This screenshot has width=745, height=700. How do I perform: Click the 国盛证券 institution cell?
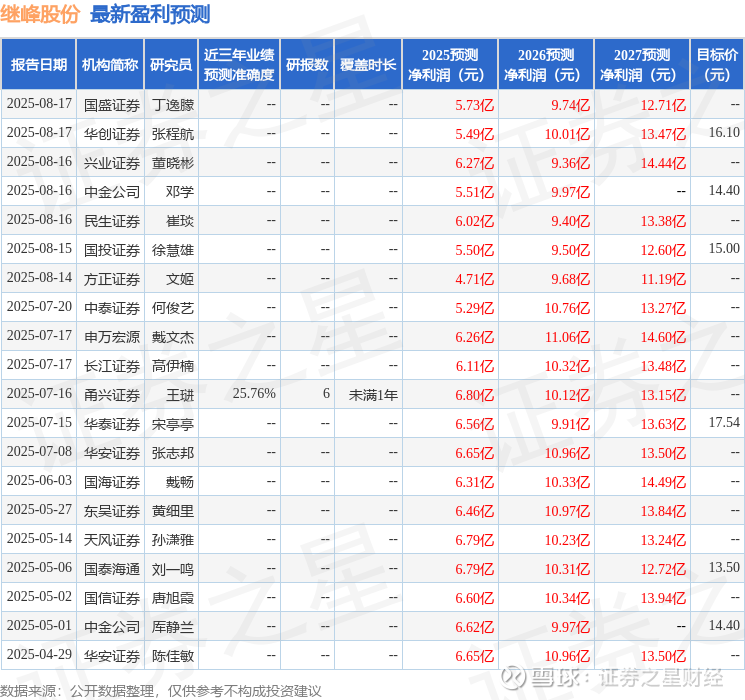click(112, 105)
